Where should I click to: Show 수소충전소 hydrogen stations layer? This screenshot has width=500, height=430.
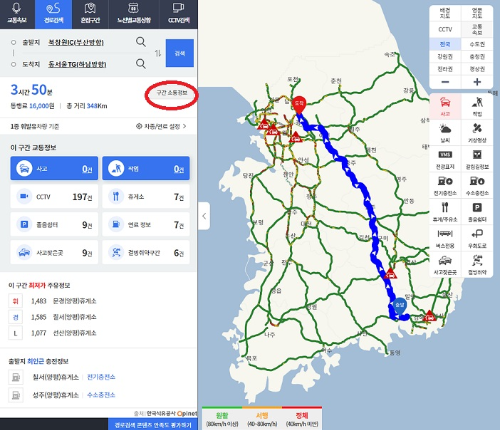[x=477, y=185]
